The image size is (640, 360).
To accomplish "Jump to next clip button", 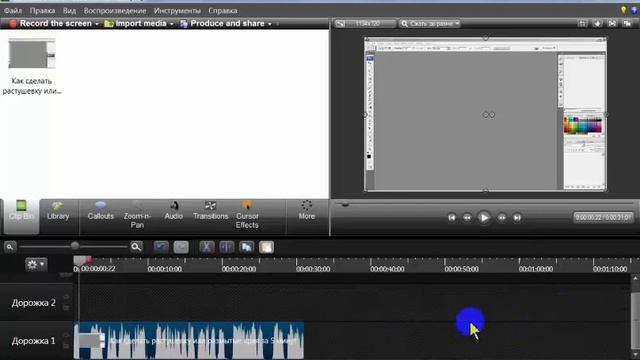I will [x=517, y=218].
